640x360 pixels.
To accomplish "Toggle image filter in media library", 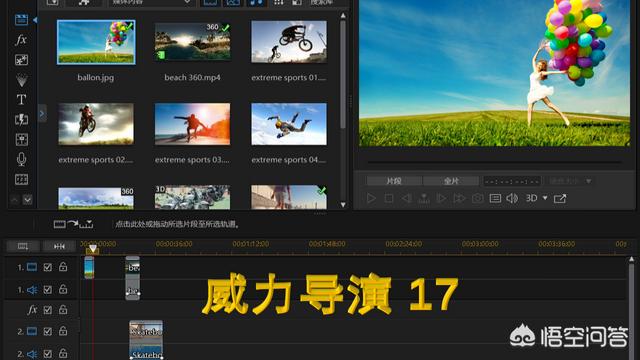I will [233, 2].
